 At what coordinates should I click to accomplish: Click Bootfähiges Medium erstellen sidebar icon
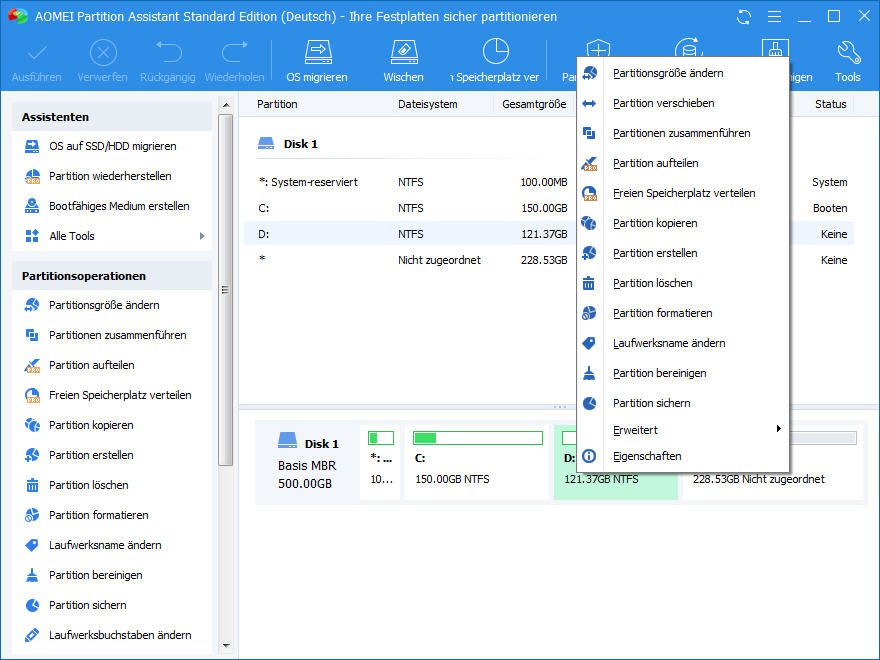click(32, 206)
